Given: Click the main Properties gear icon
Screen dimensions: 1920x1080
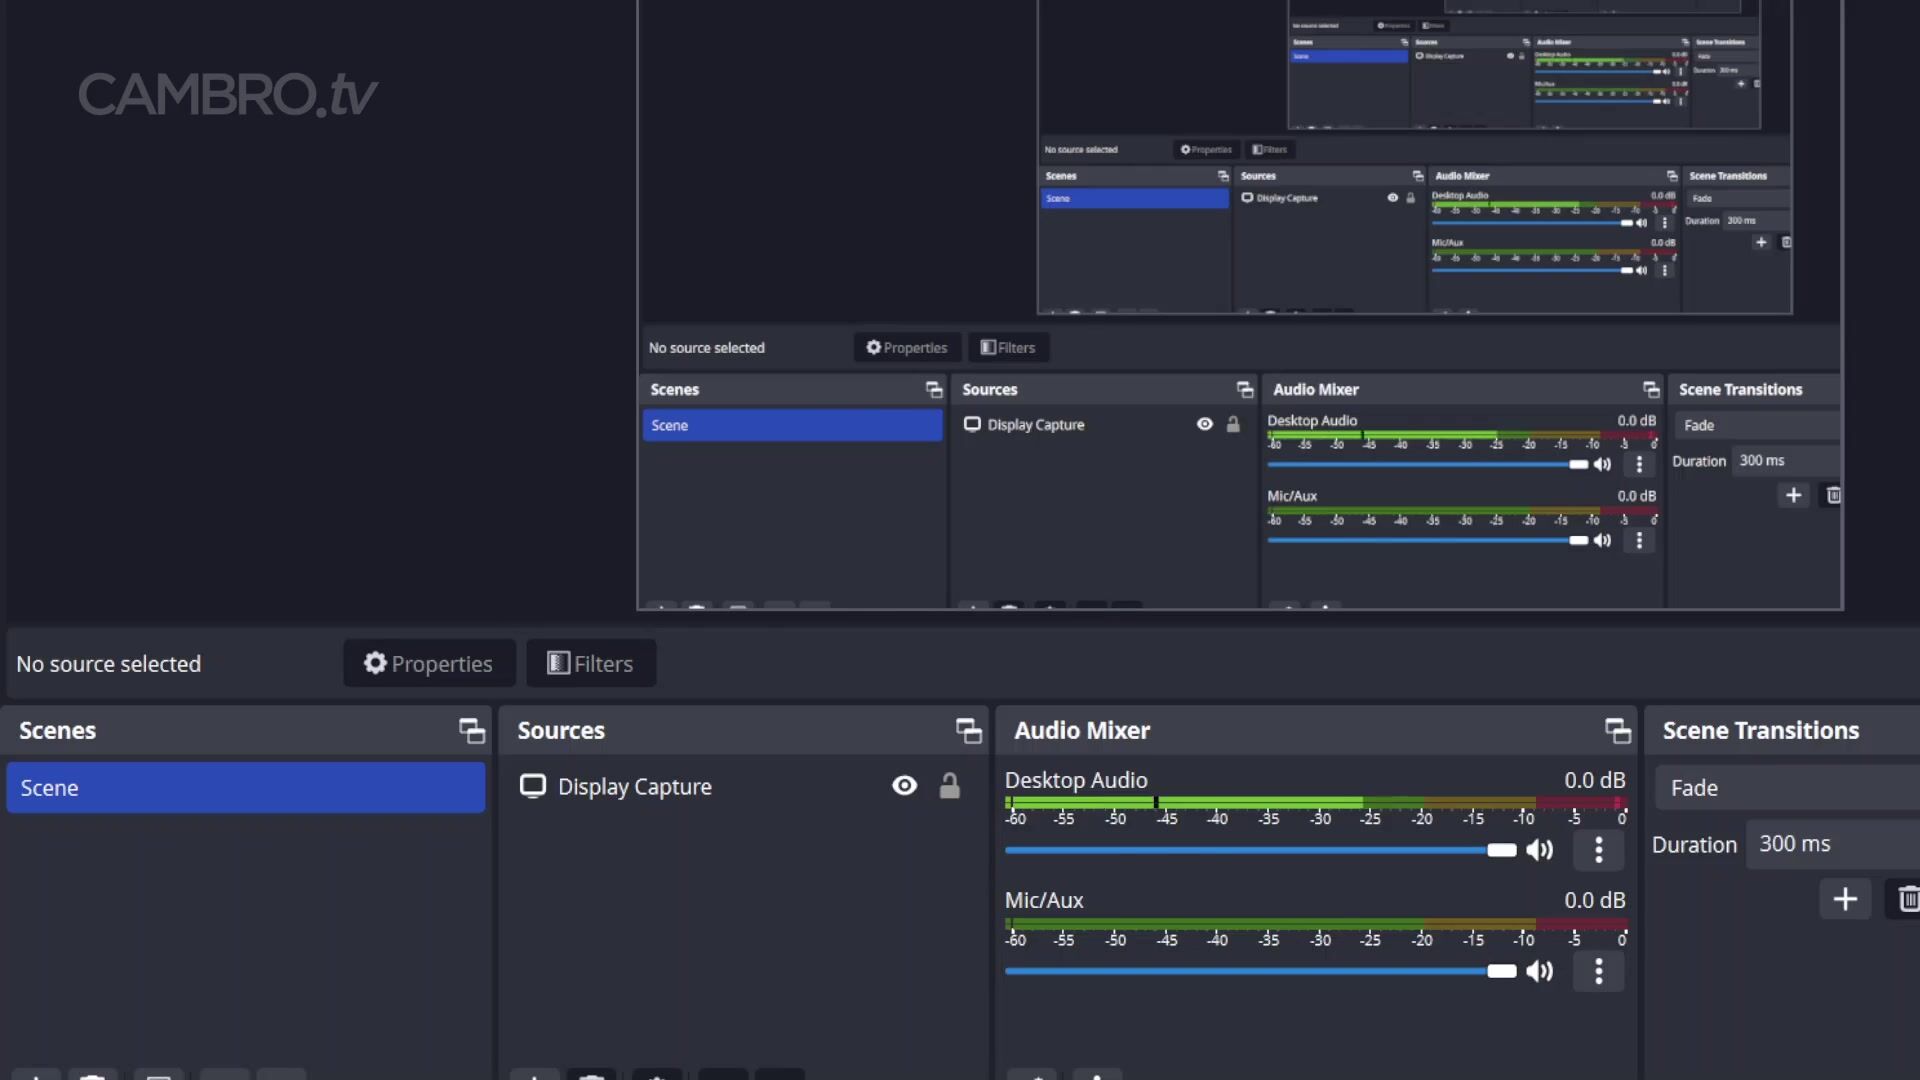Looking at the screenshot, I should tap(375, 663).
